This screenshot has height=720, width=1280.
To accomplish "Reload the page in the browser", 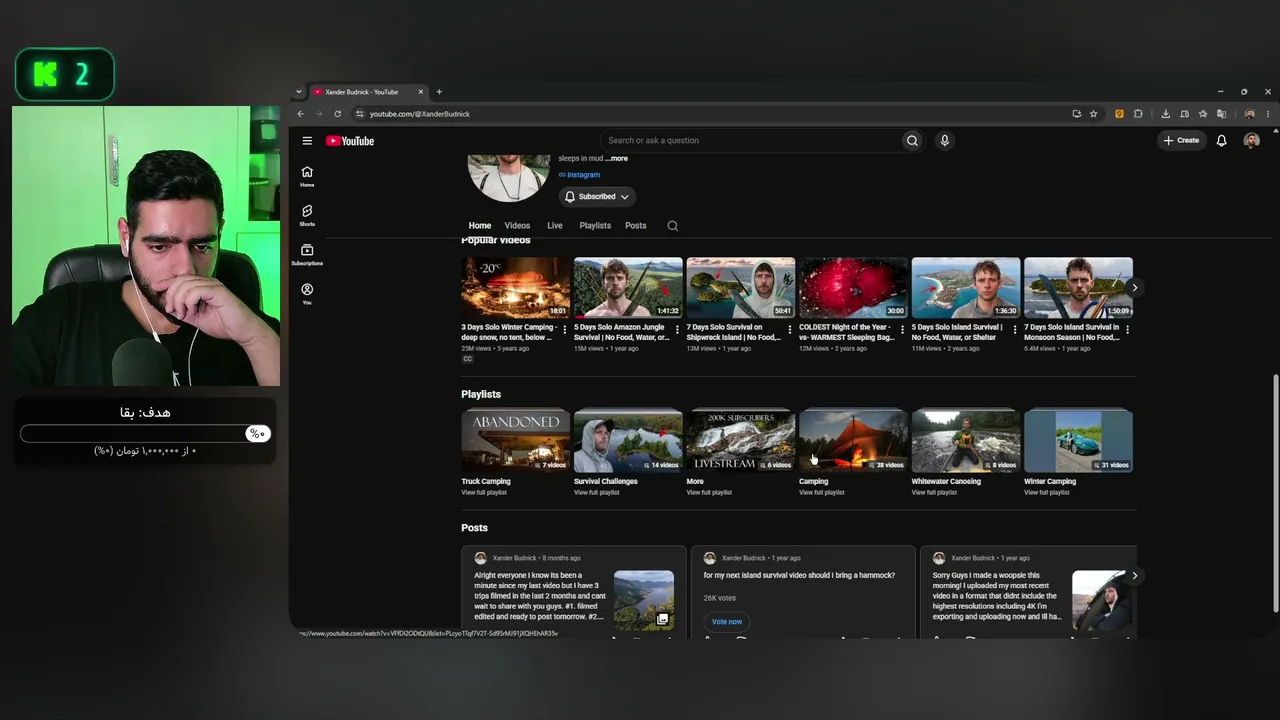I will click(338, 114).
